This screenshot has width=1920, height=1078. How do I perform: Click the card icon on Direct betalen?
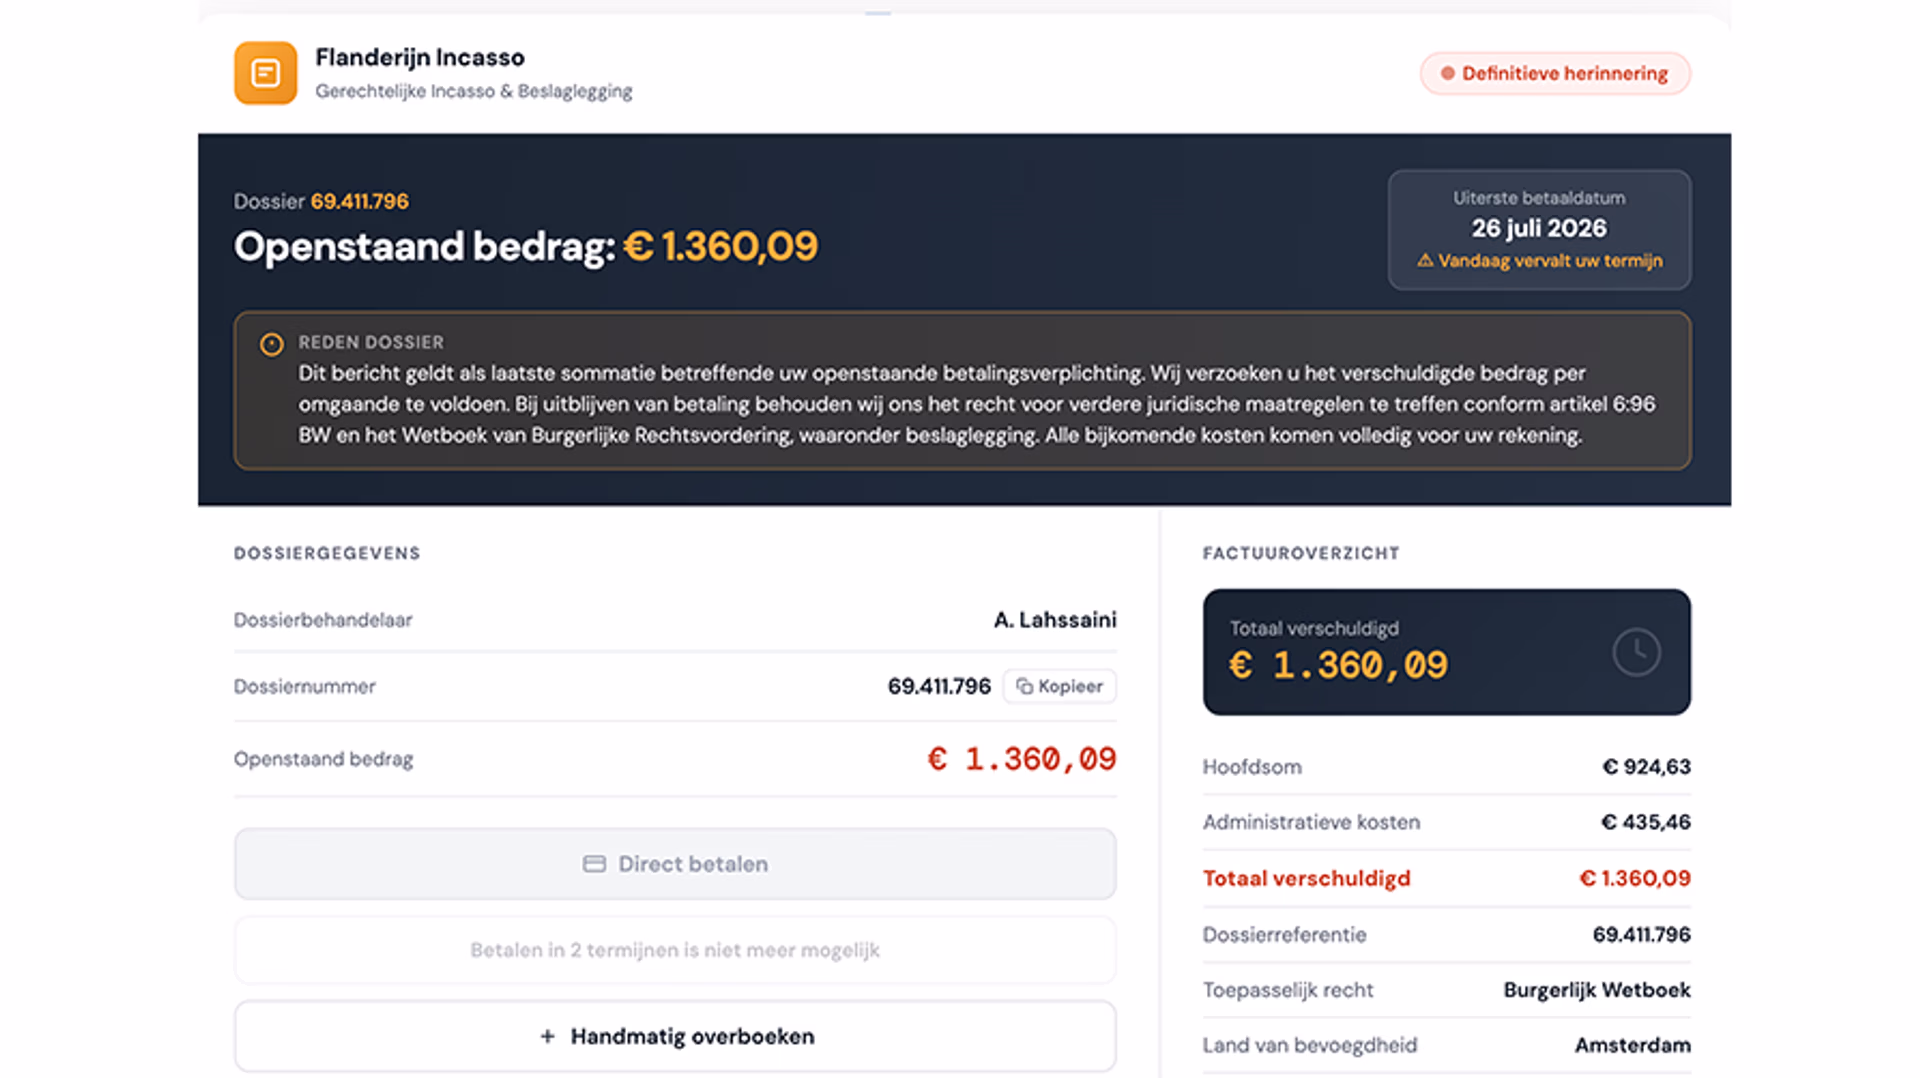click(594, 864)
